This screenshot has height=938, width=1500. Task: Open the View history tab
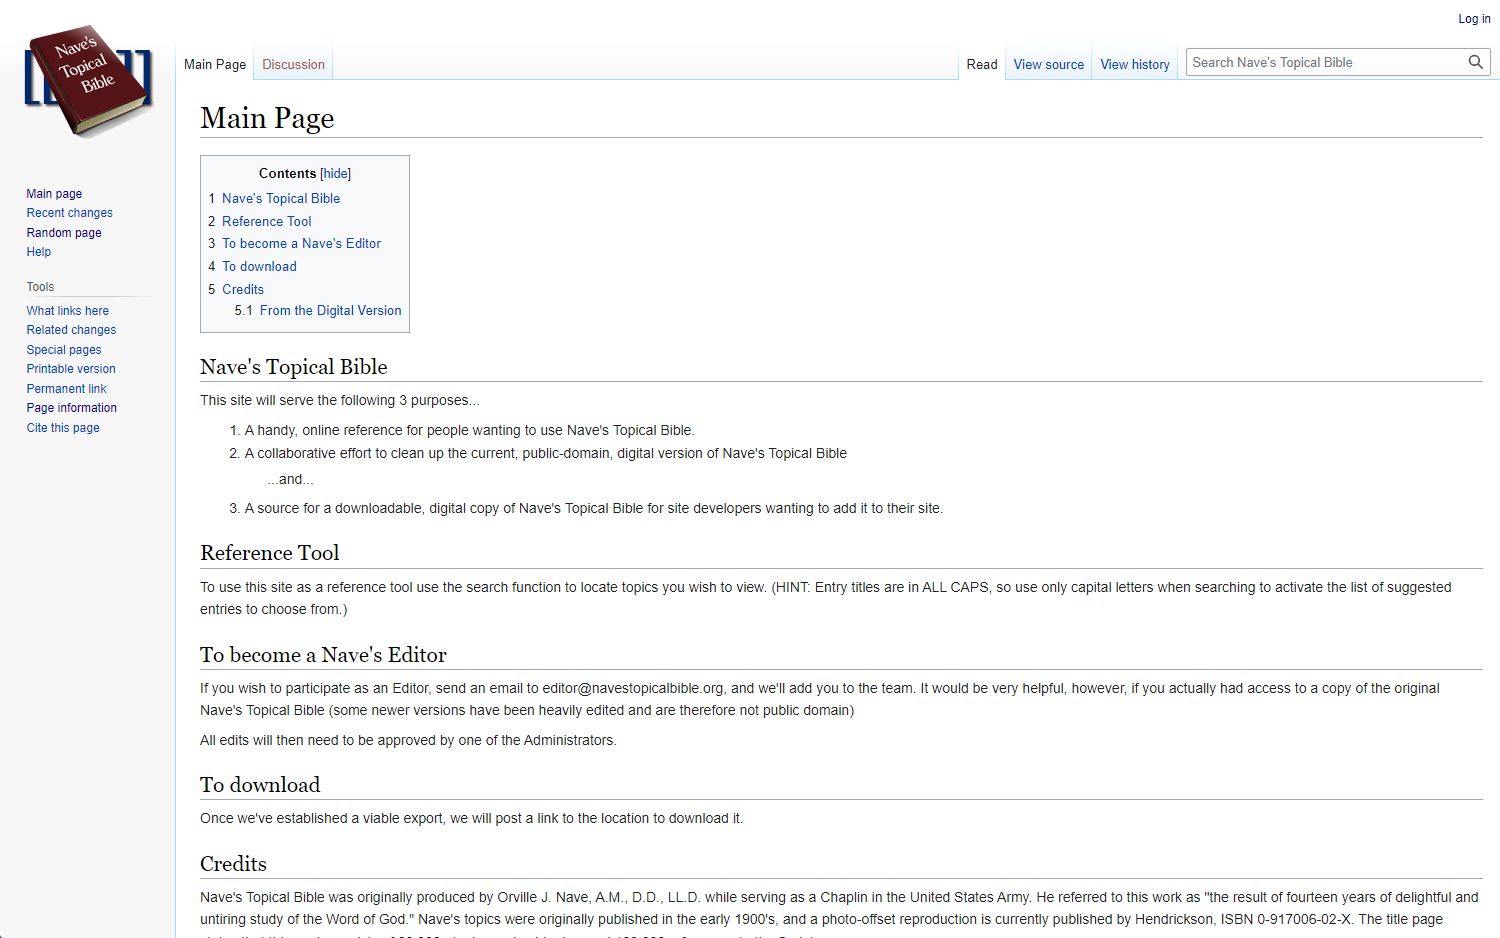1134,64
